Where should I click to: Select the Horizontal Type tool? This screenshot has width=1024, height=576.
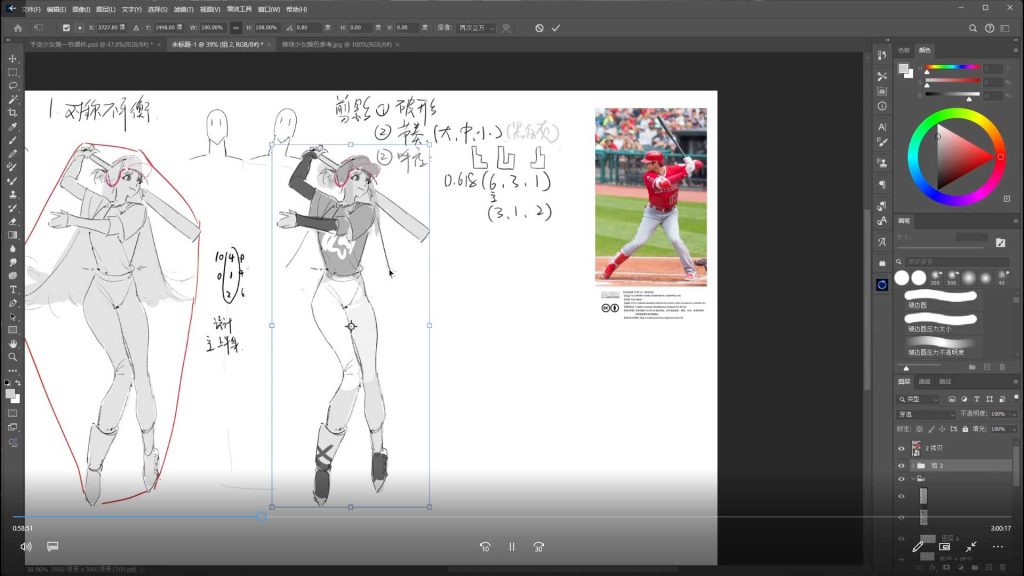[12, 289]
